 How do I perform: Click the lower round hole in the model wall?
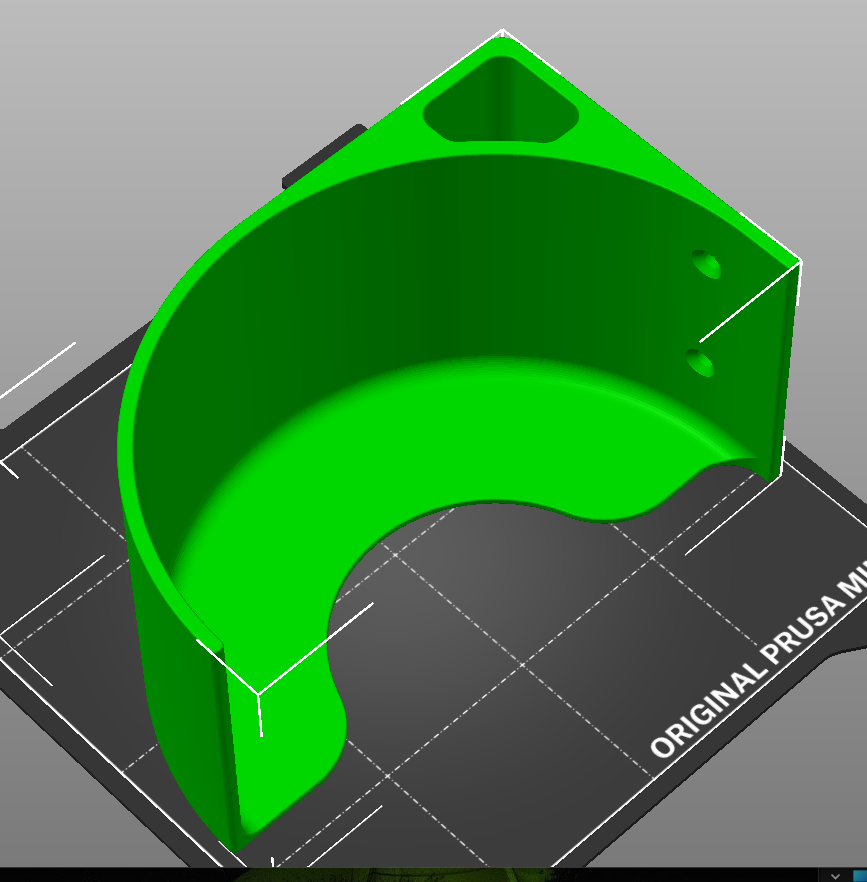(x=700, y=363)
